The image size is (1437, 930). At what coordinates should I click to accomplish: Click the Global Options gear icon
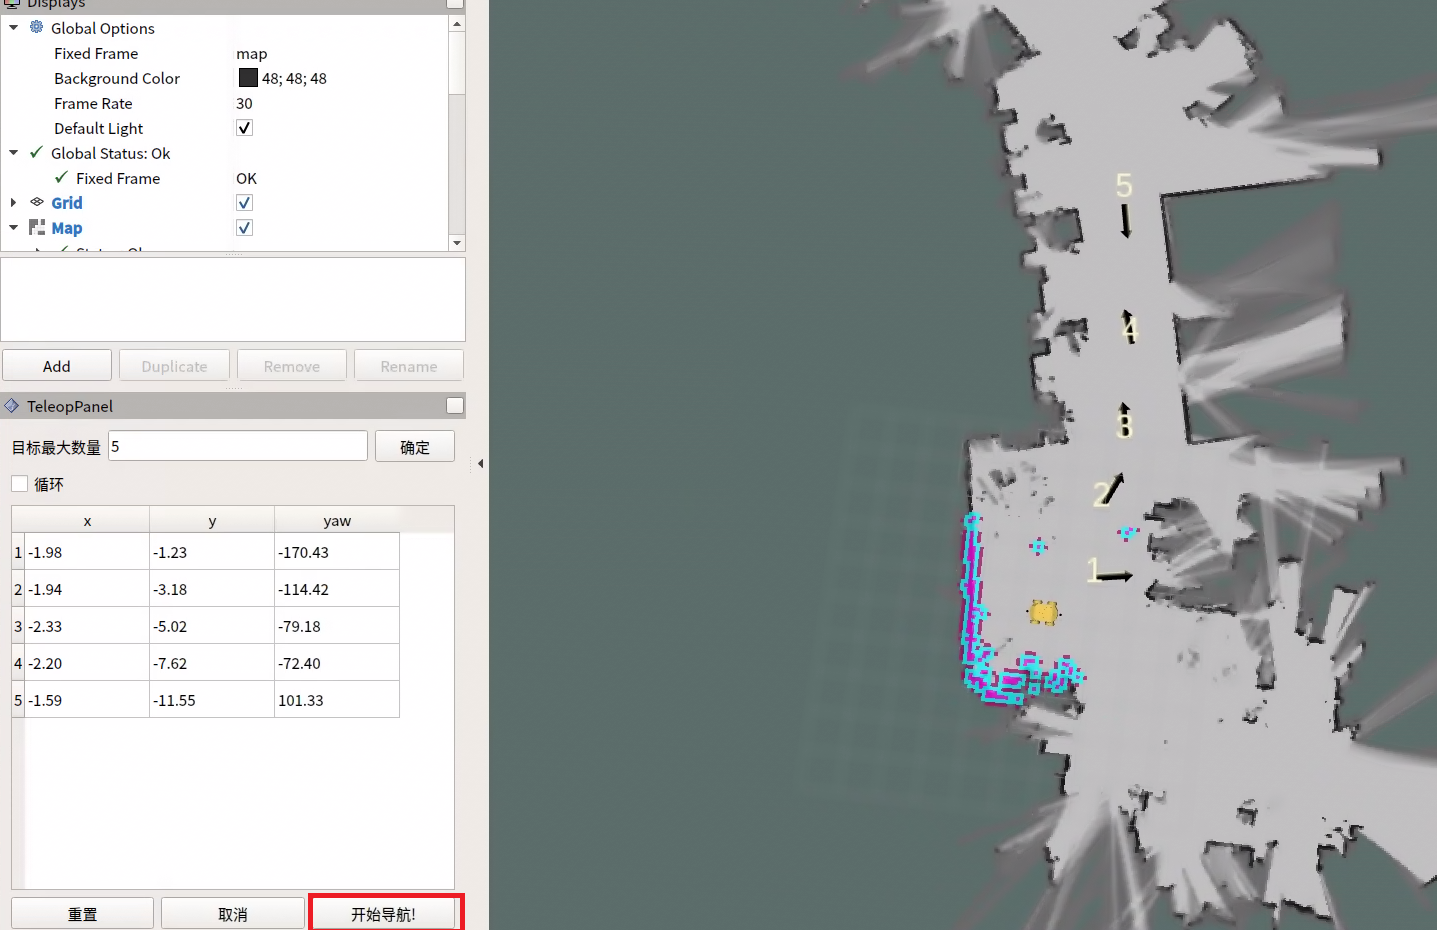tap(37, 28)
